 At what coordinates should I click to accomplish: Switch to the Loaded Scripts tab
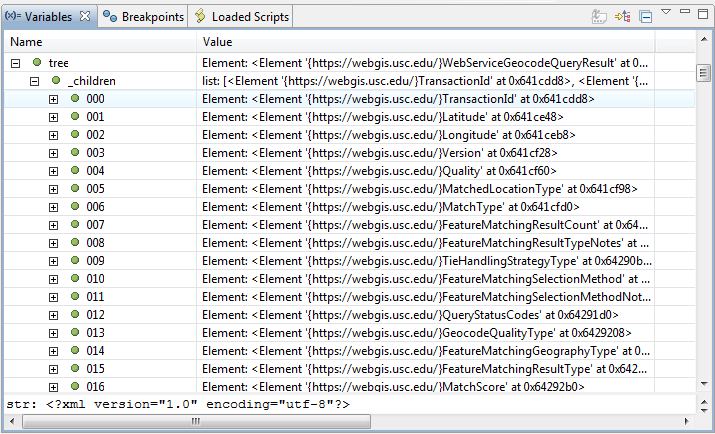click(x=243, y=17)
